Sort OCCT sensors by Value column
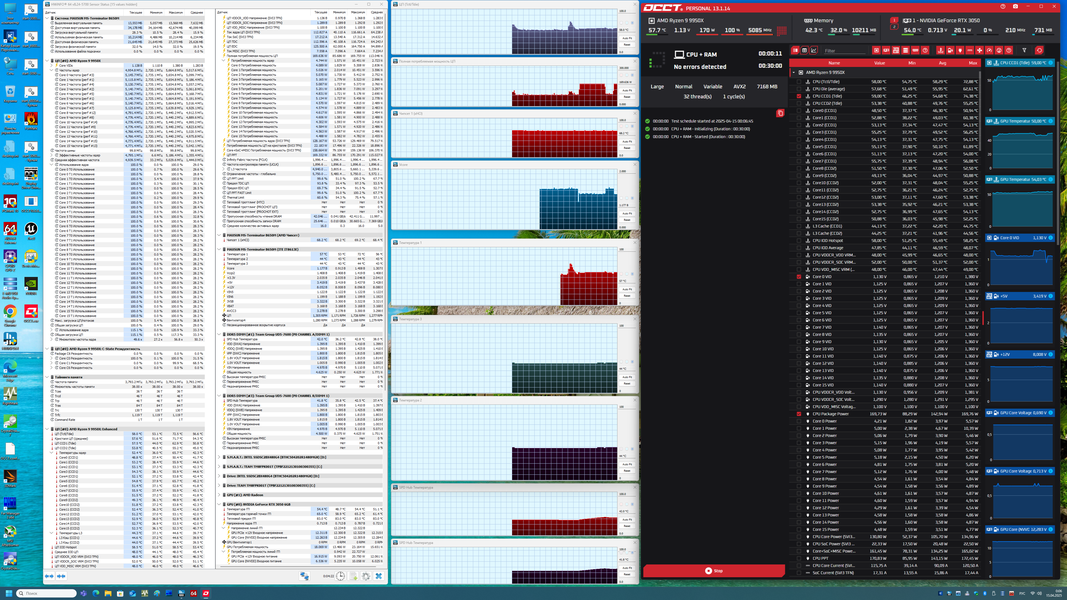 pyautogui.click(x=879, y=63)
